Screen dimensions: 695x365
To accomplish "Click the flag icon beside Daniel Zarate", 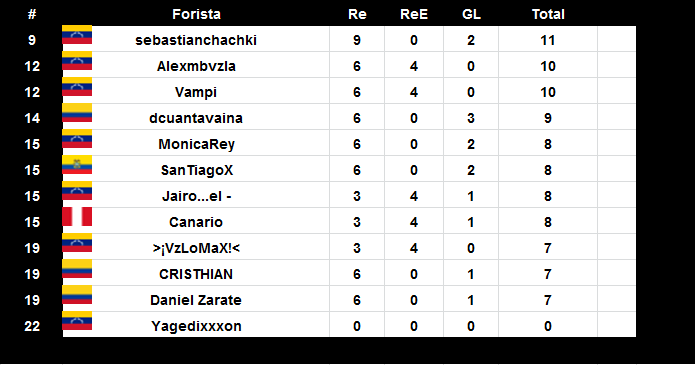I will click(77, 294).
